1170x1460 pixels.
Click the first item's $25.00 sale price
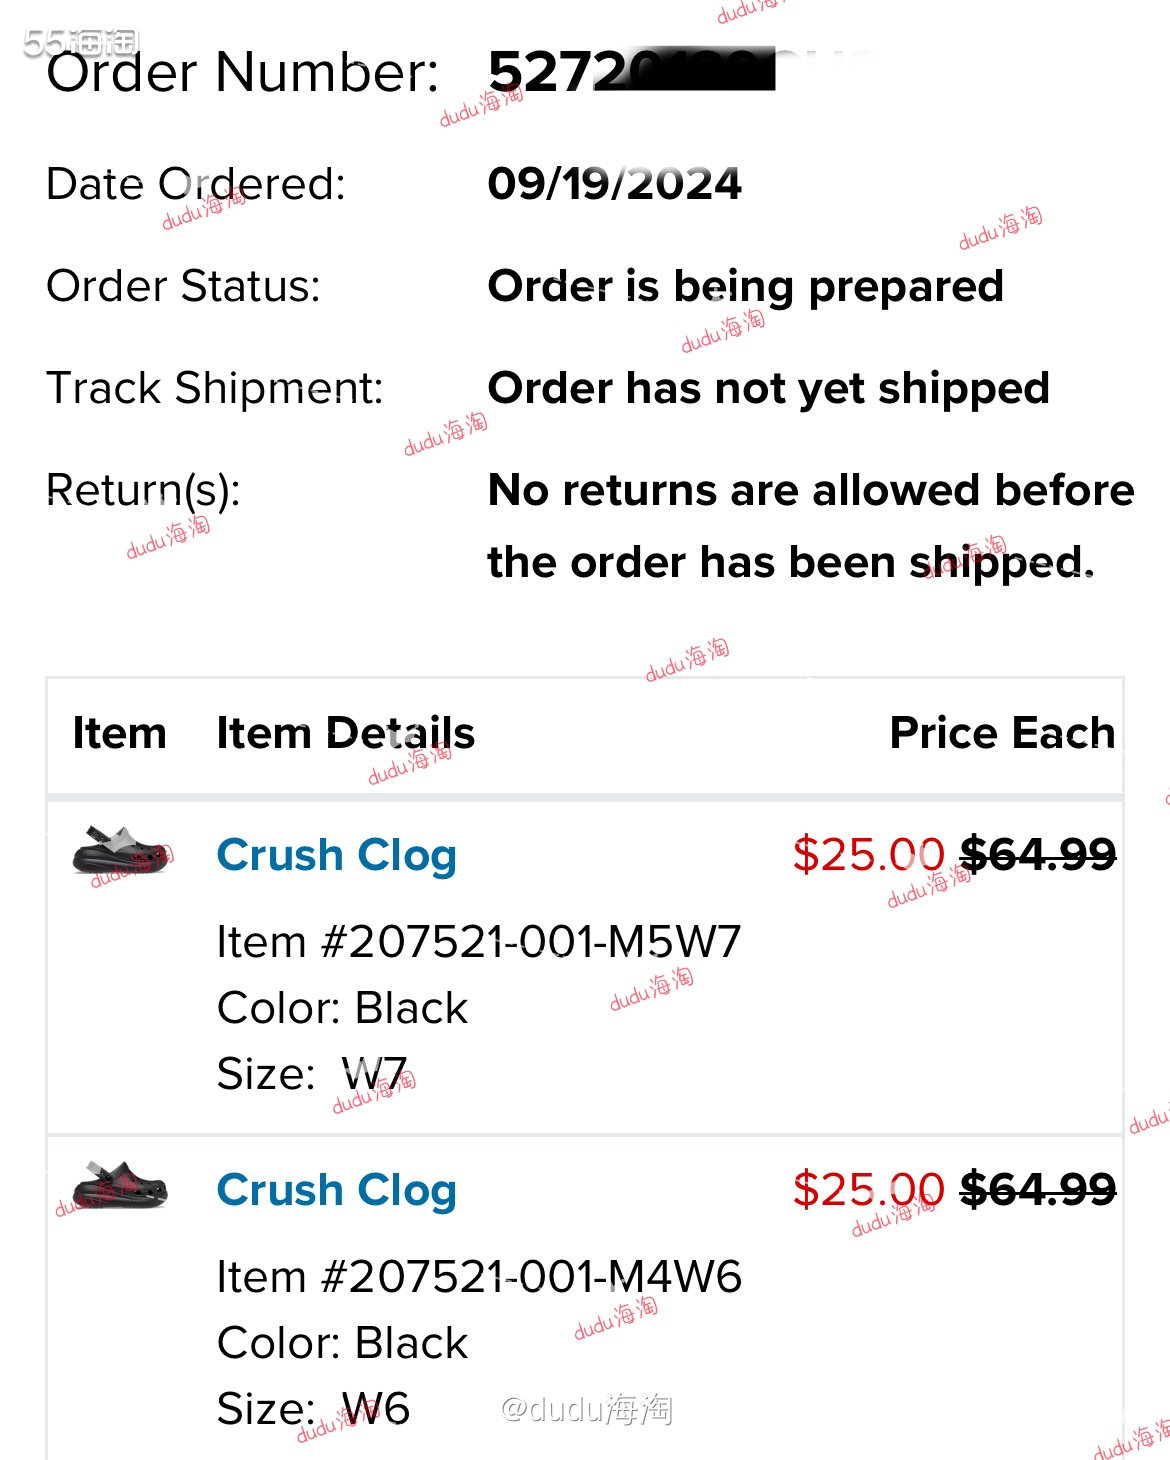[x=869, y=855]
